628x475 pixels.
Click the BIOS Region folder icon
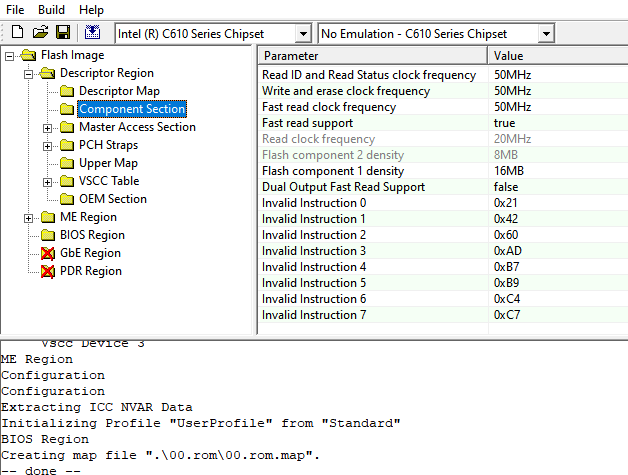point(48,235)
